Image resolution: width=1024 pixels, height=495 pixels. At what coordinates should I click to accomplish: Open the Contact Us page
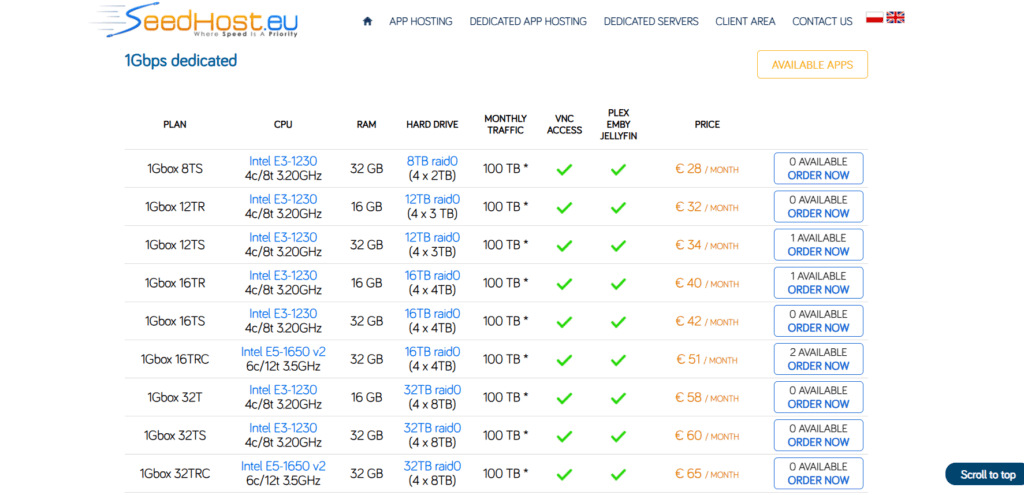pos(822,22)
